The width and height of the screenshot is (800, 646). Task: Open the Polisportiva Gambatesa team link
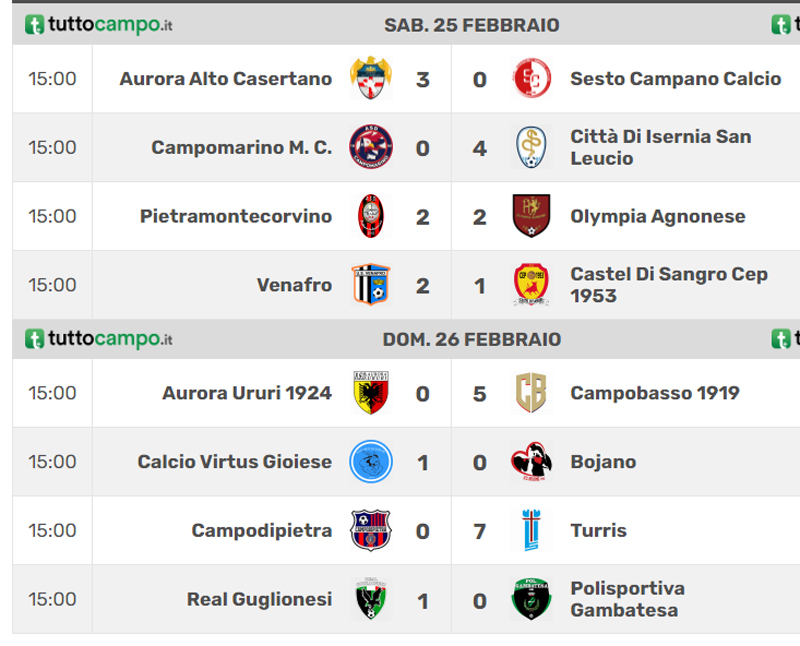[628, 599]
